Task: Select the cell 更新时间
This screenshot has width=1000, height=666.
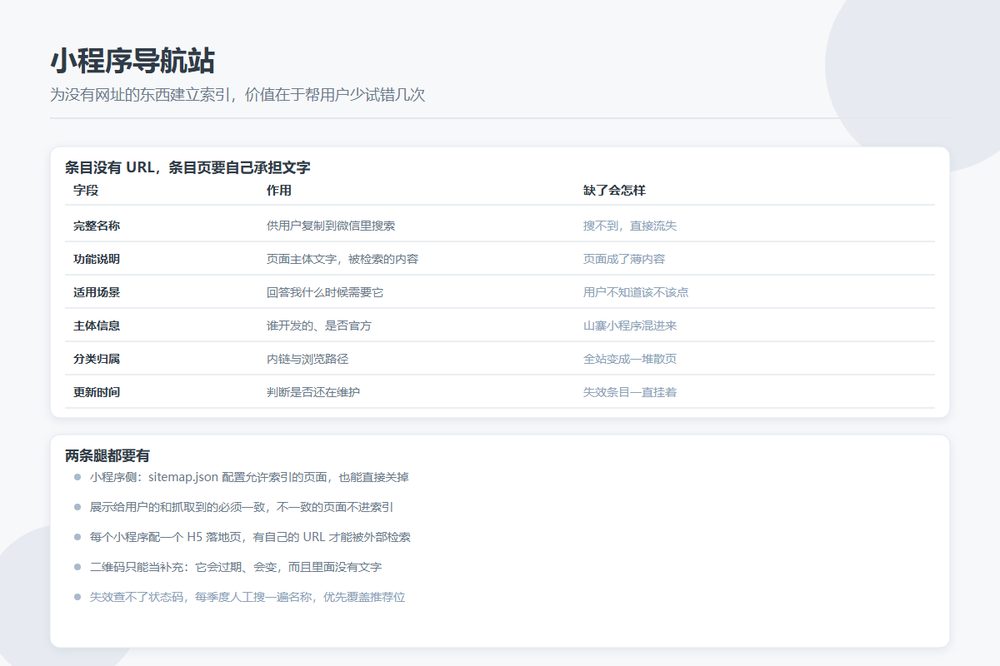Action: pos(96,392)
